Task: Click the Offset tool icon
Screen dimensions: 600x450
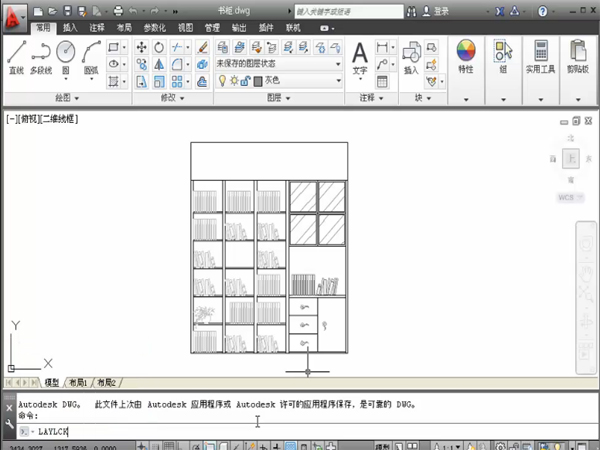Action: [202, 82]
